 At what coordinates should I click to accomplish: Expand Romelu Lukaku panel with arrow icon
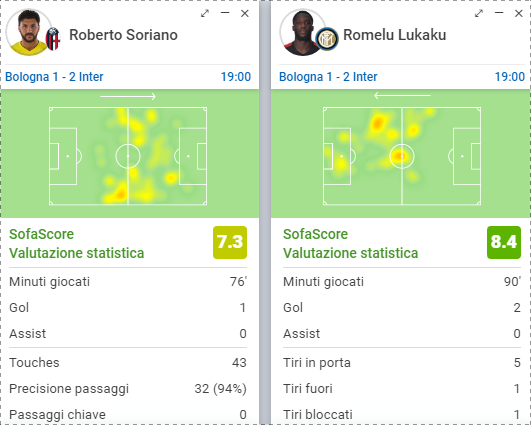click(x=479, y=14)
